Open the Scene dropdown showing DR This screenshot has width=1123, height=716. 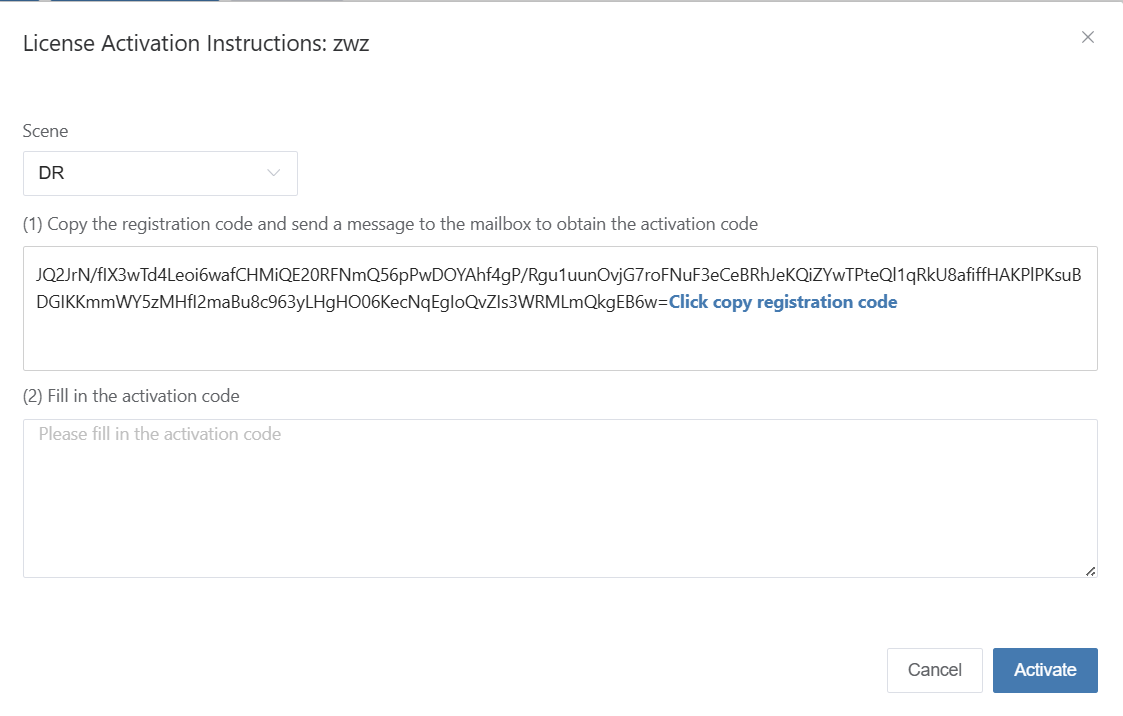(x=160, y=173)
